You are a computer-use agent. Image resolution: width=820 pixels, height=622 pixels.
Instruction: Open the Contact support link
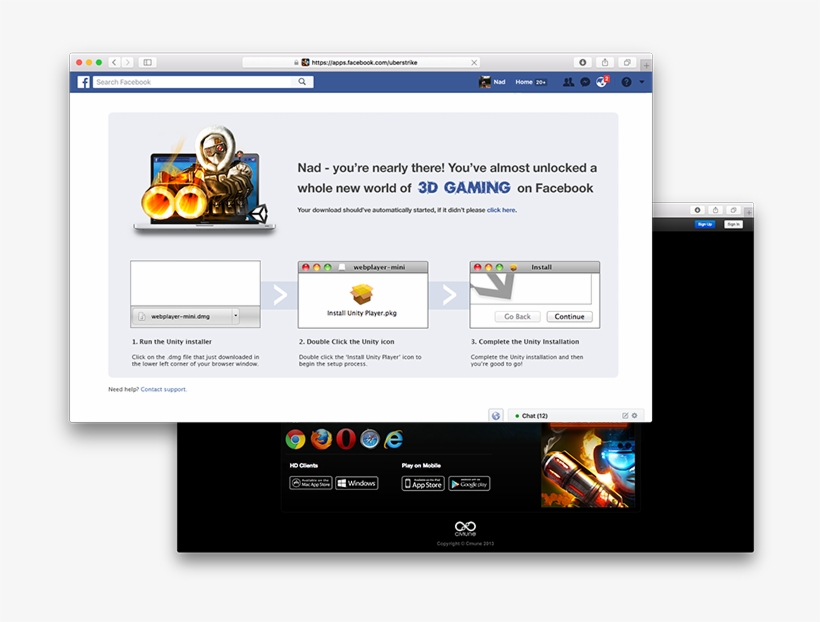163,389
